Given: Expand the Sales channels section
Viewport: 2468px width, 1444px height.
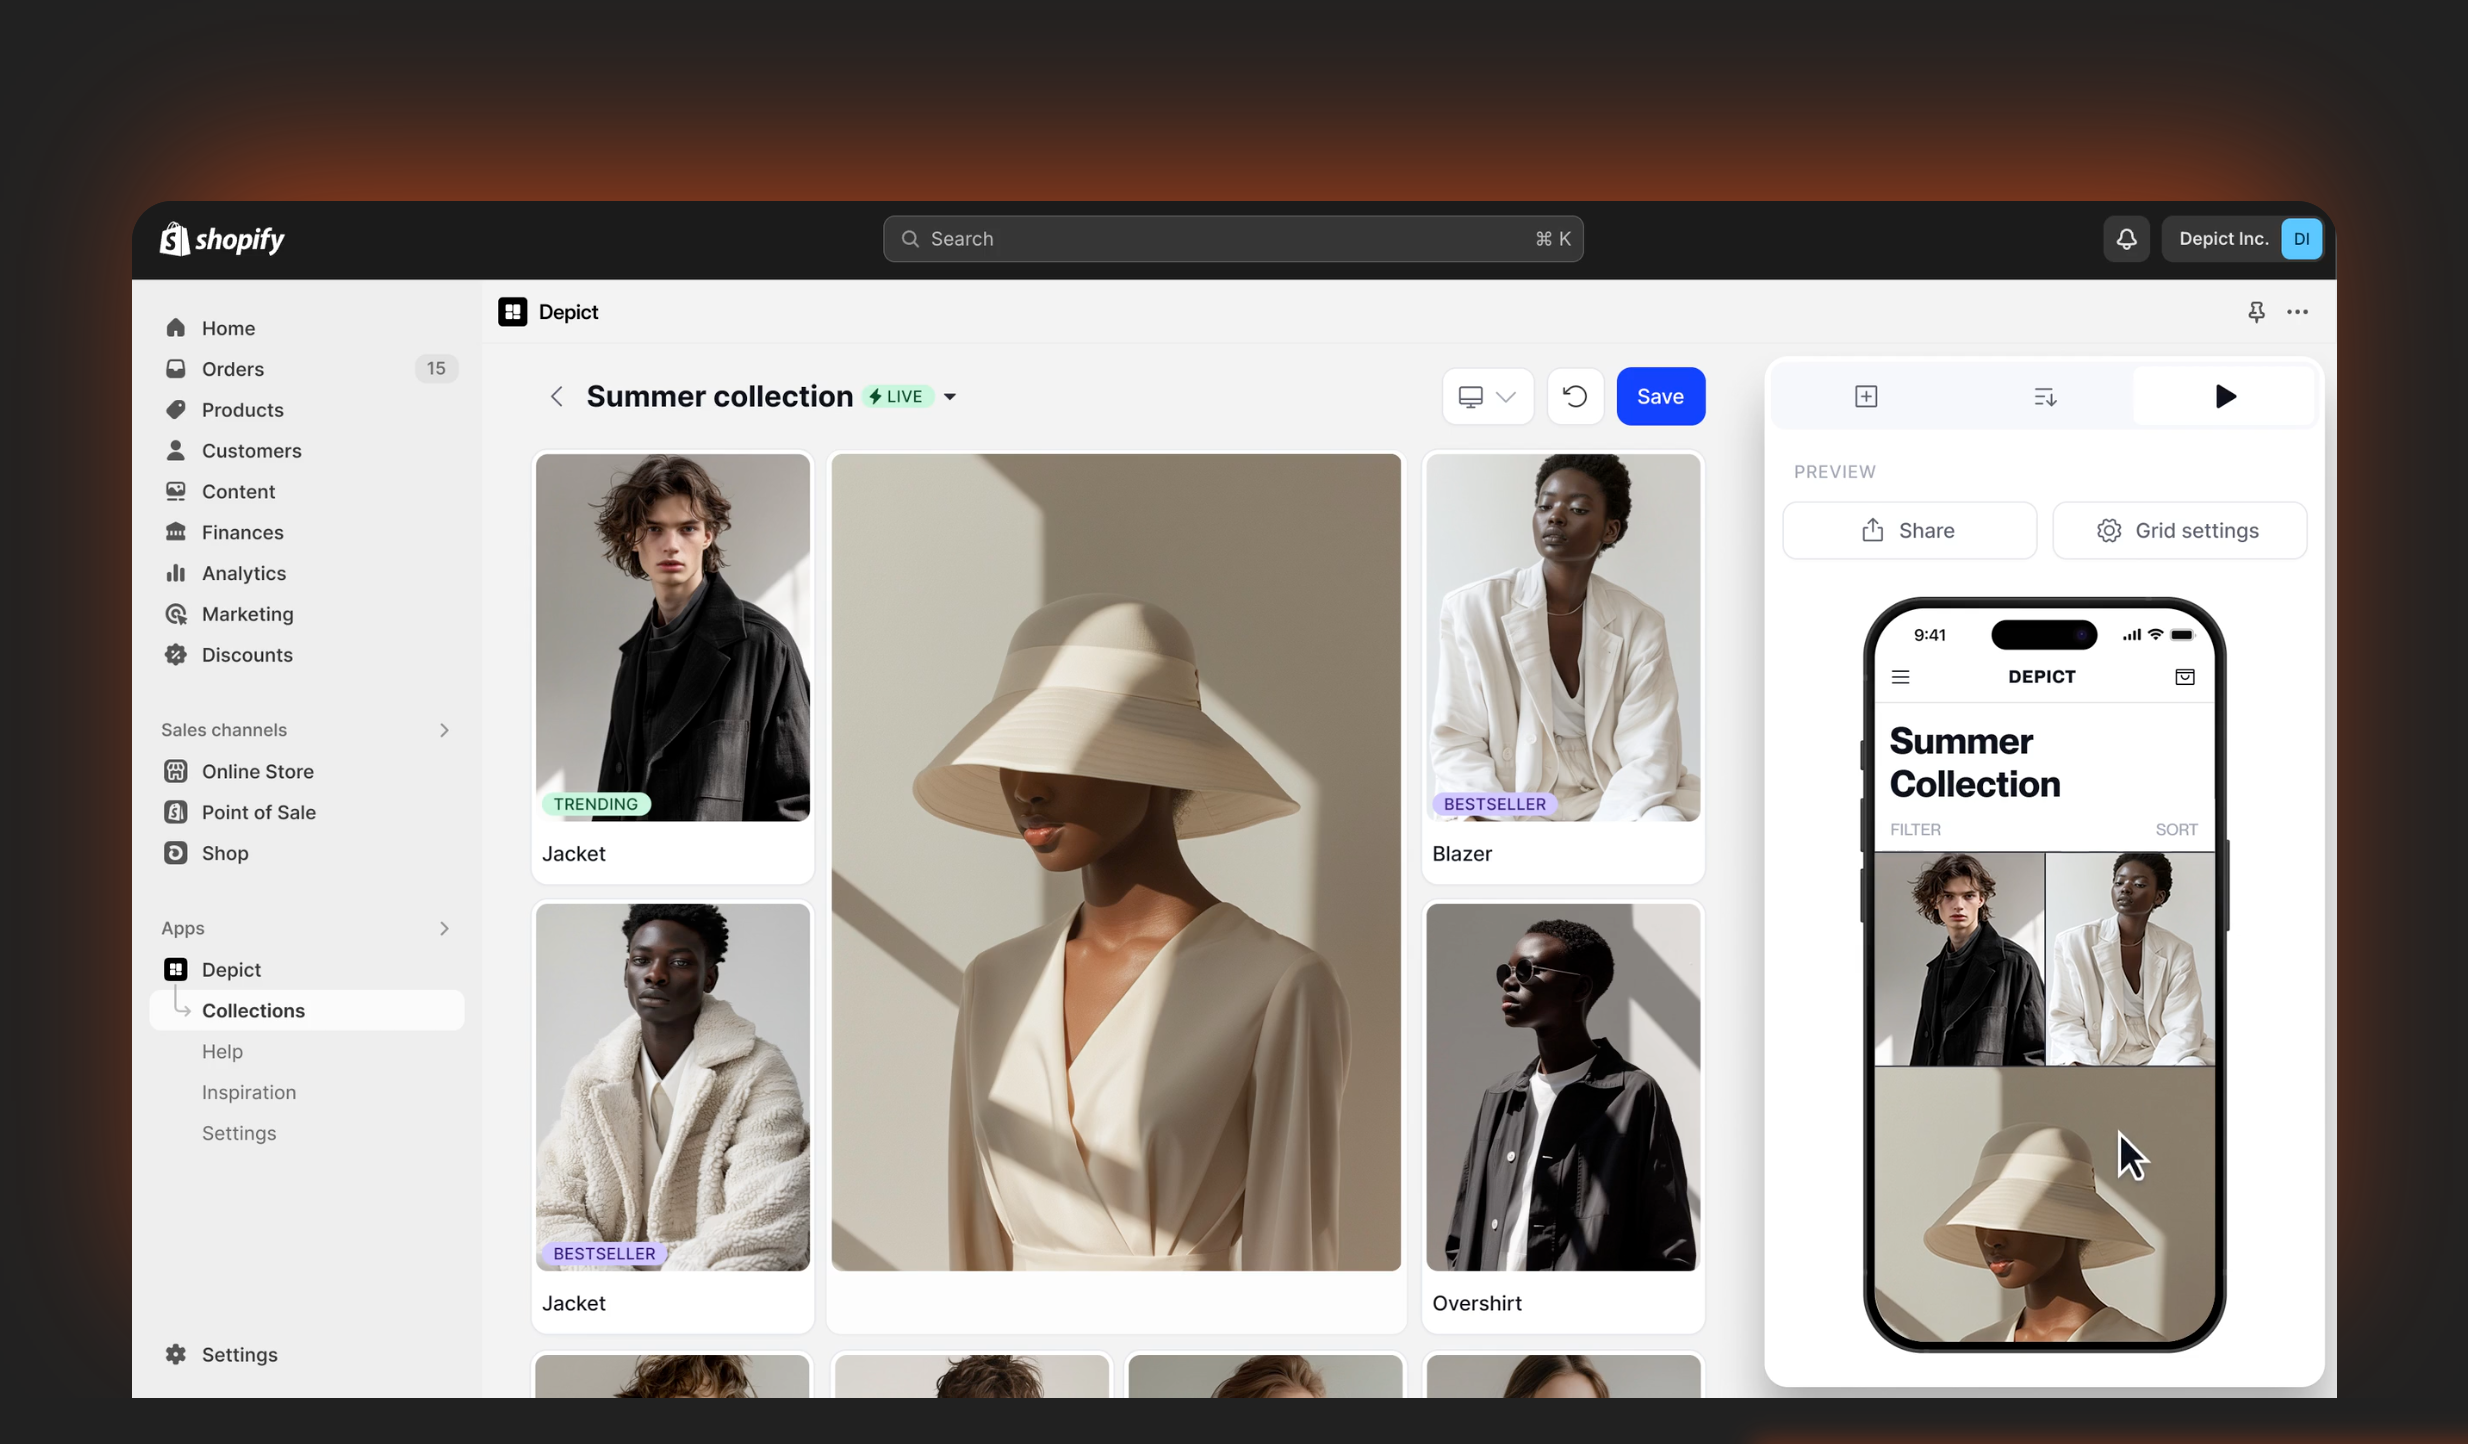Looking at the screenshot, I should pos(444,730).
